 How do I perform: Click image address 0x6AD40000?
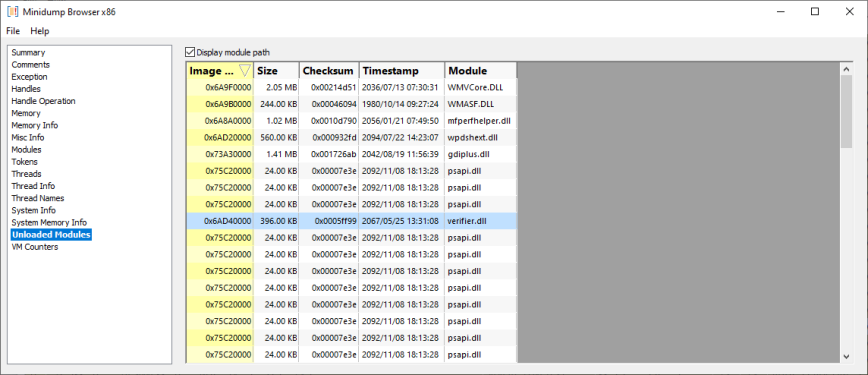coord(228,221)
